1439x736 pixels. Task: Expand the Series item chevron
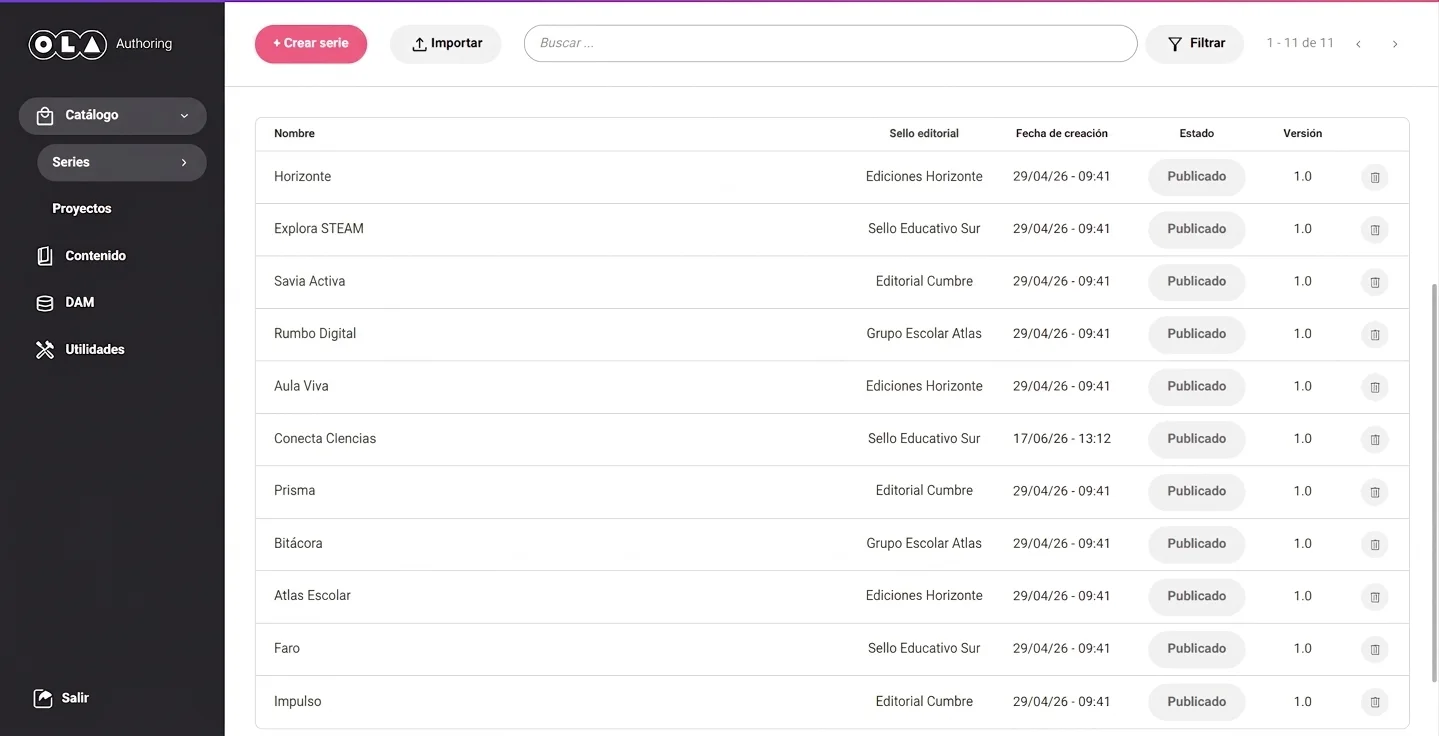tap(184, 162)
